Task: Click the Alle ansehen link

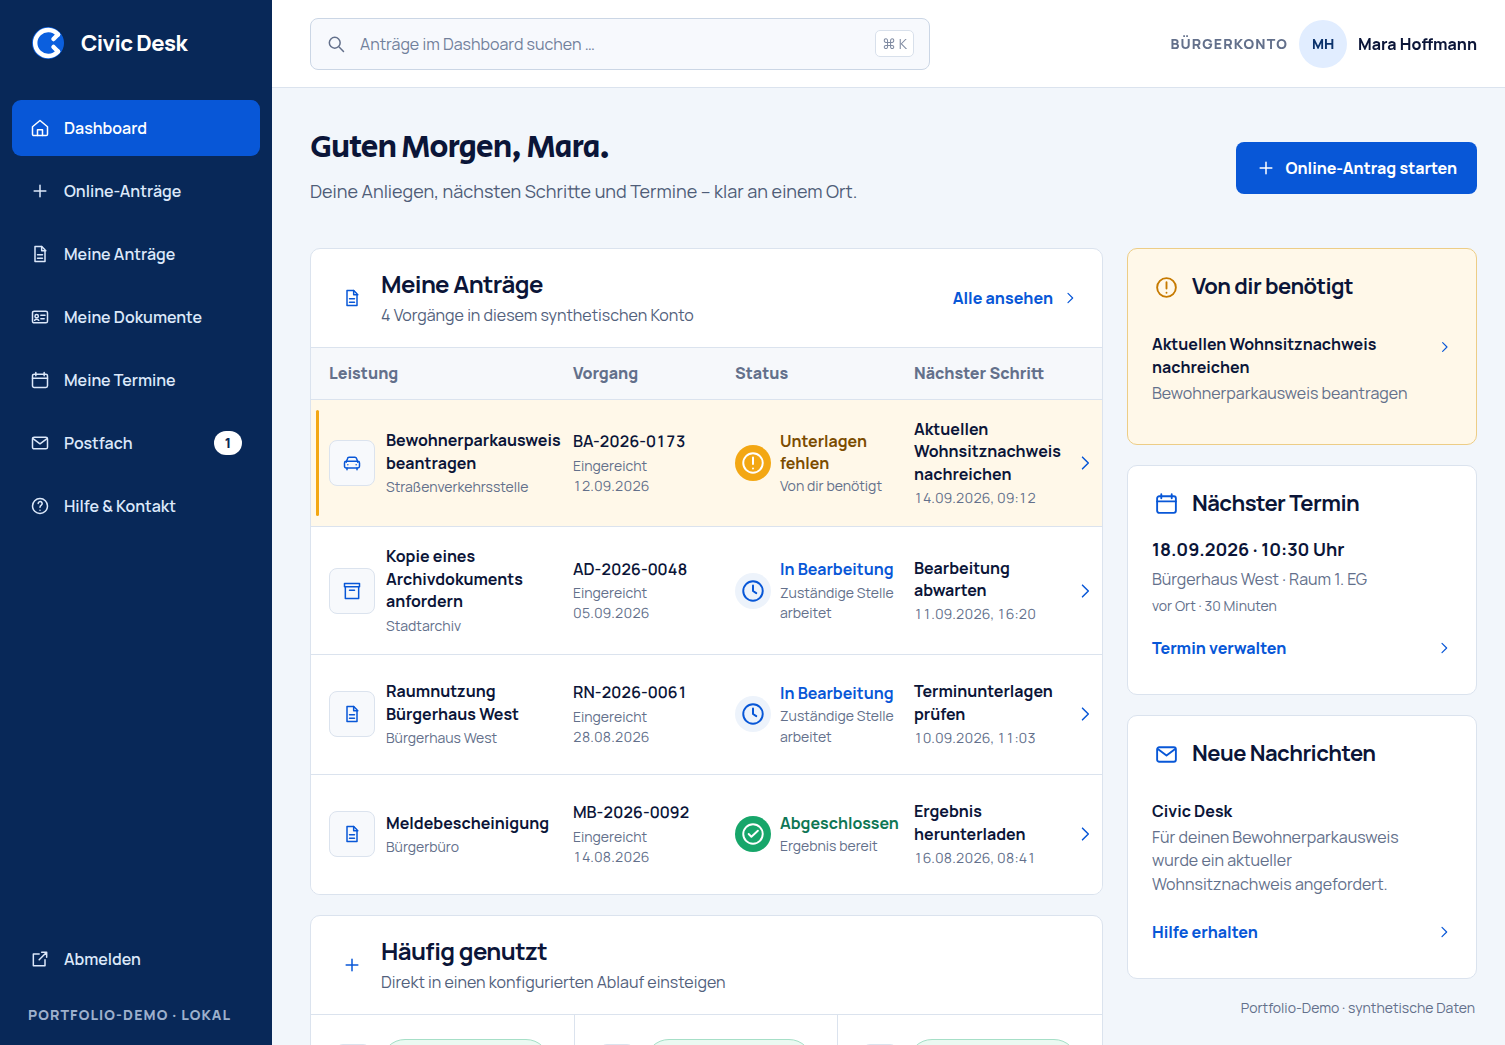Action: coord(1014,298)
